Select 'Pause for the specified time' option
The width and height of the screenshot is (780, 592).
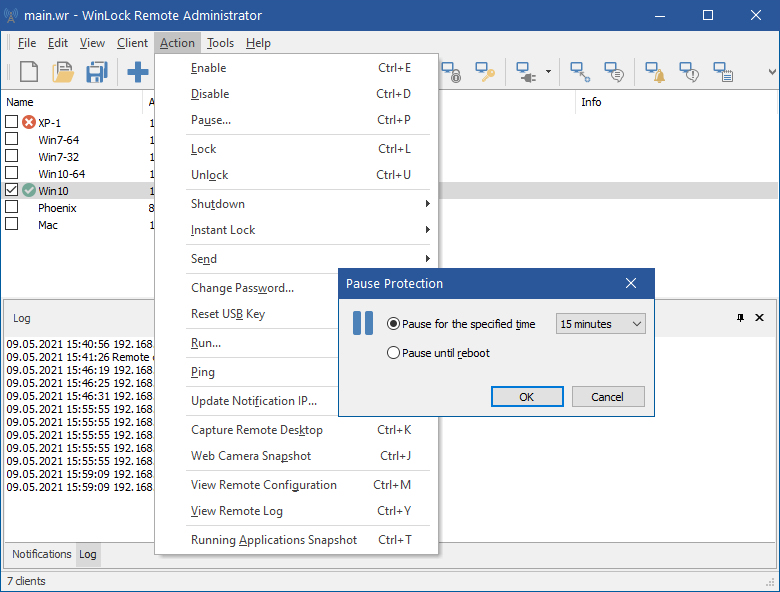click(x=393, y=324)
